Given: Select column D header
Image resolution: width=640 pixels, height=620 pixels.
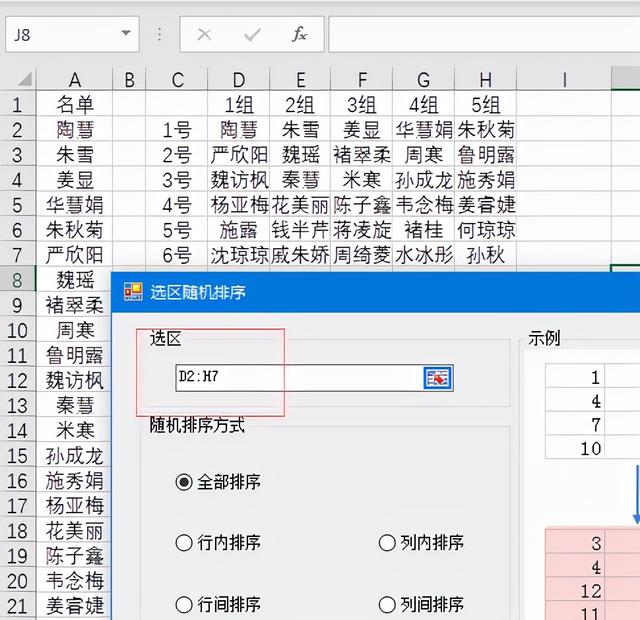Looking at the screenshot, I should [238, 80].
